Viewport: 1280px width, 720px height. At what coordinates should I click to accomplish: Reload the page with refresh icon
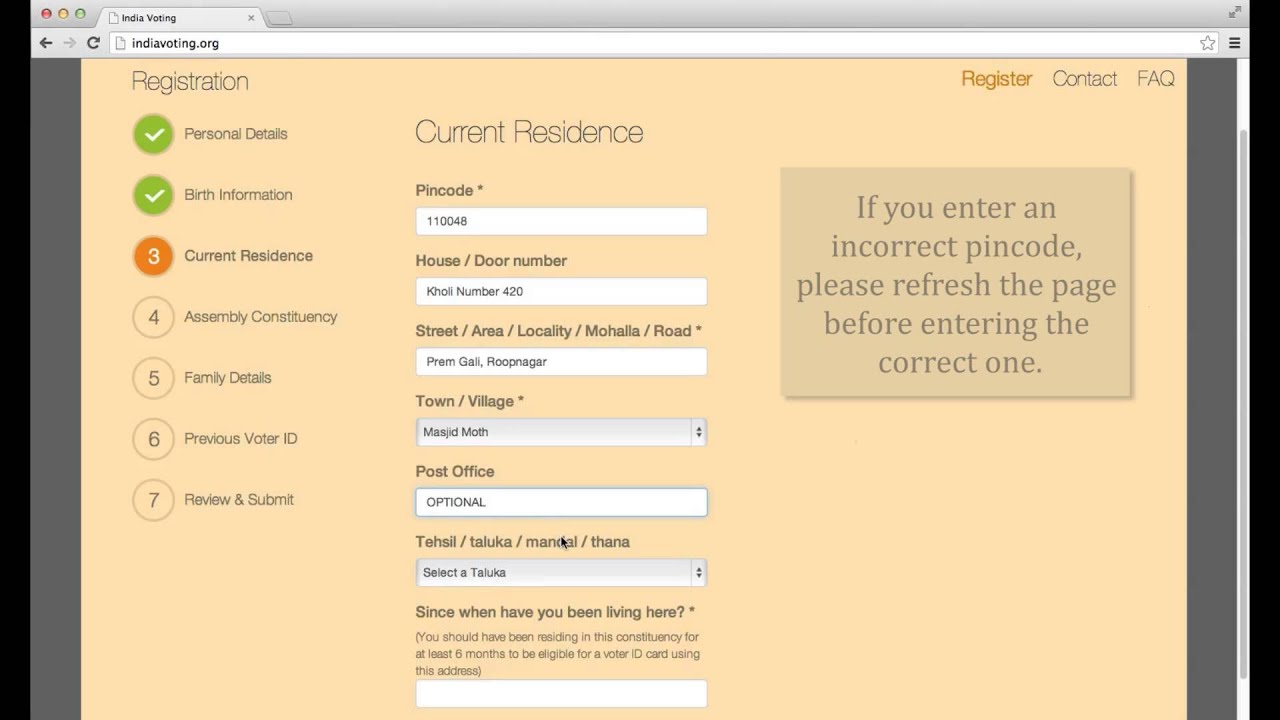[x=93, y=43]
